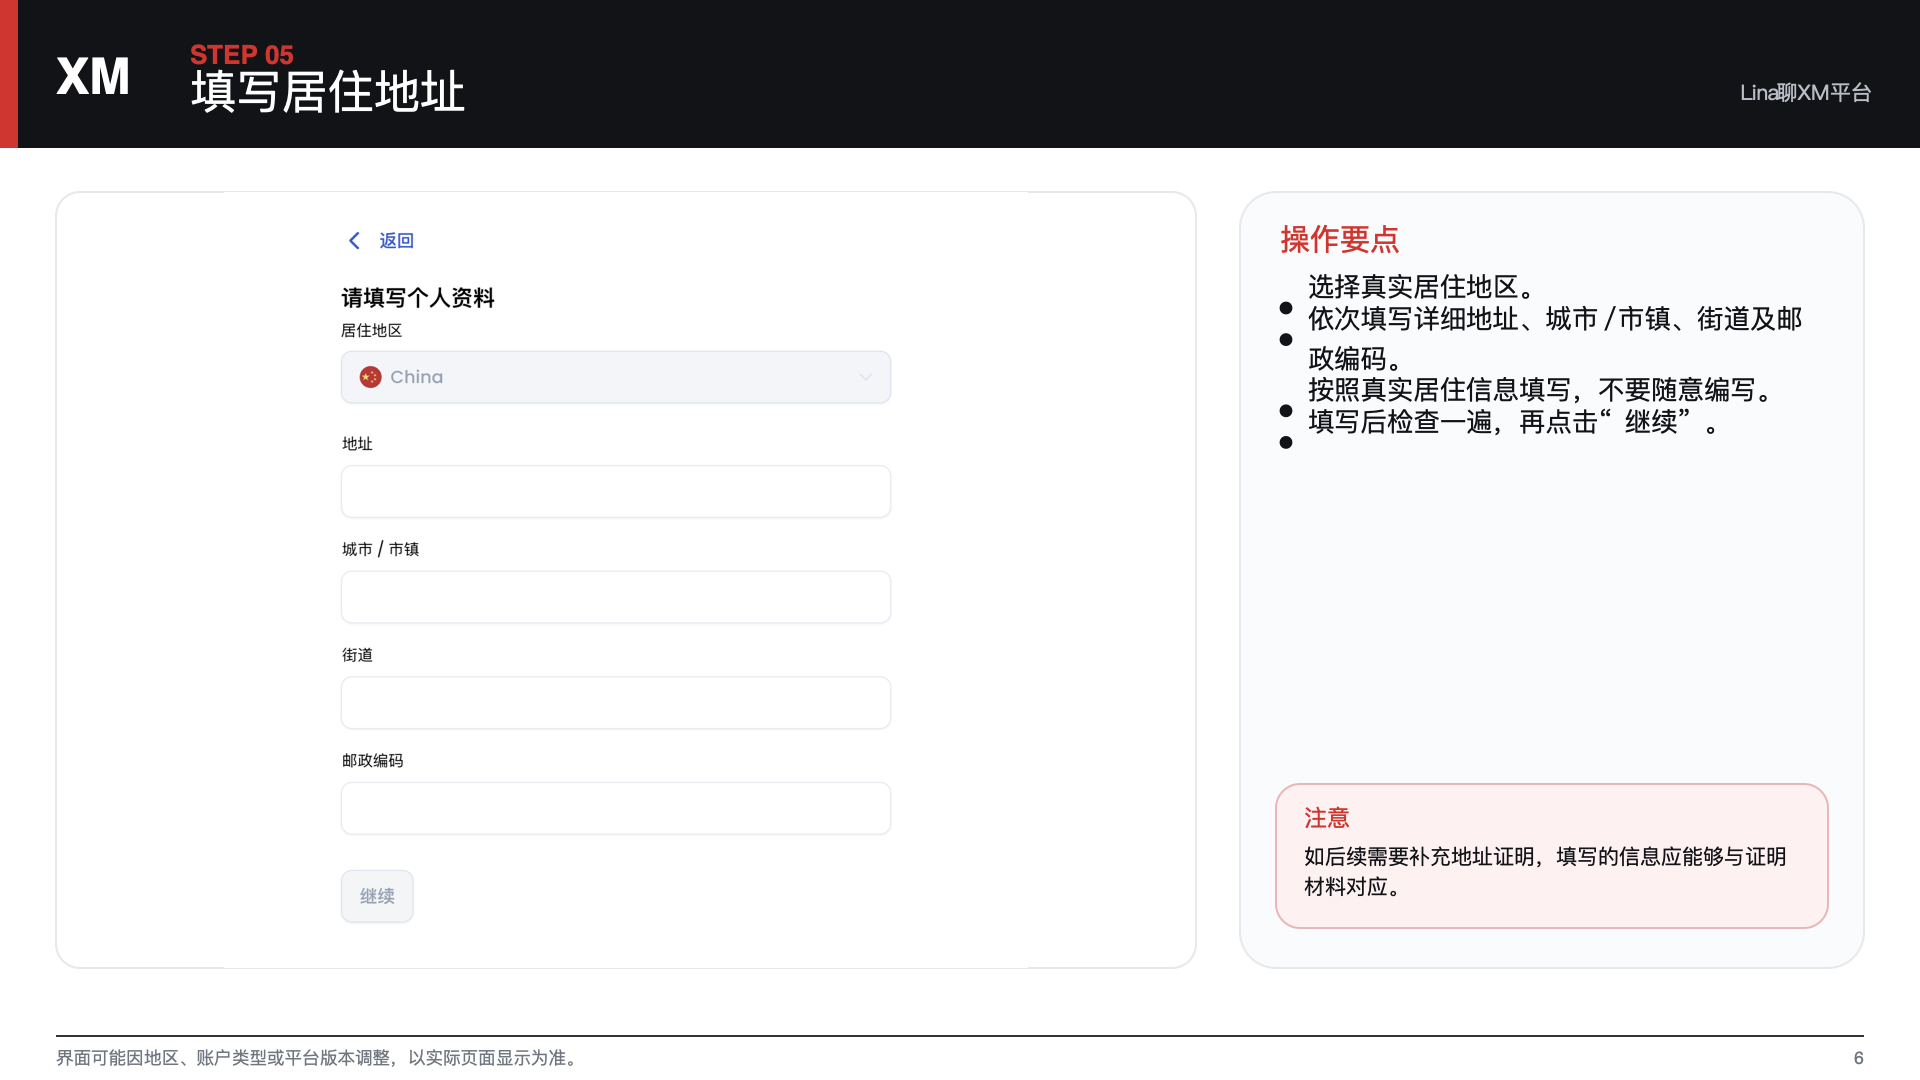Click the note text starting 如后续需要补充地址证明
Image resolution: width=1920 pixels, height=1080 pixels.
[1545, 871]
